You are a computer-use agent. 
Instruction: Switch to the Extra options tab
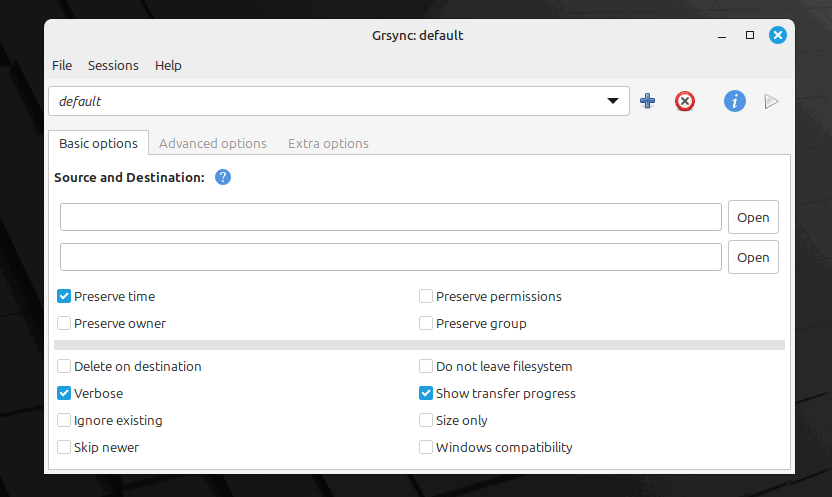328,143
